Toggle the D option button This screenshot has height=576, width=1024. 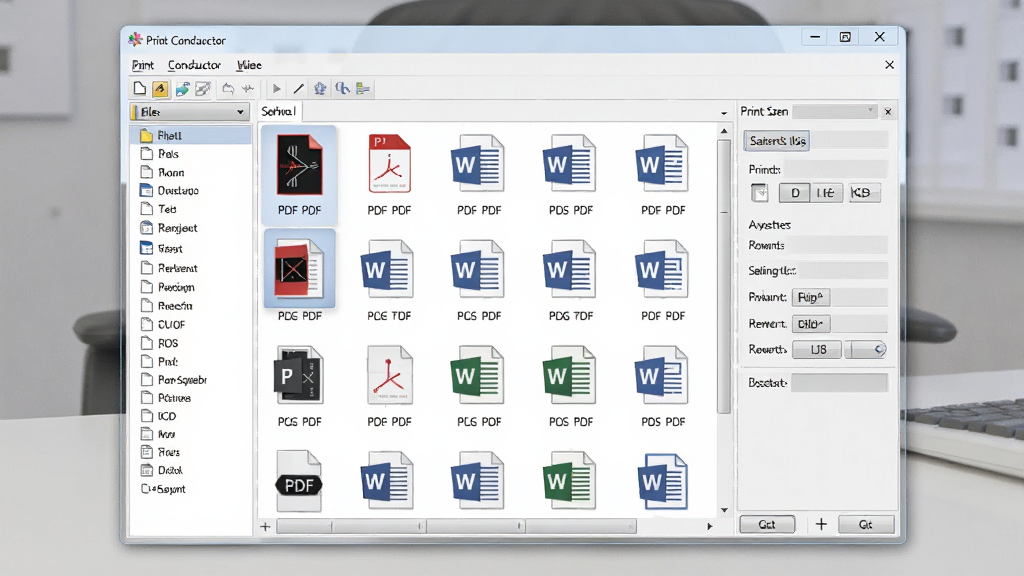point(795,193)
